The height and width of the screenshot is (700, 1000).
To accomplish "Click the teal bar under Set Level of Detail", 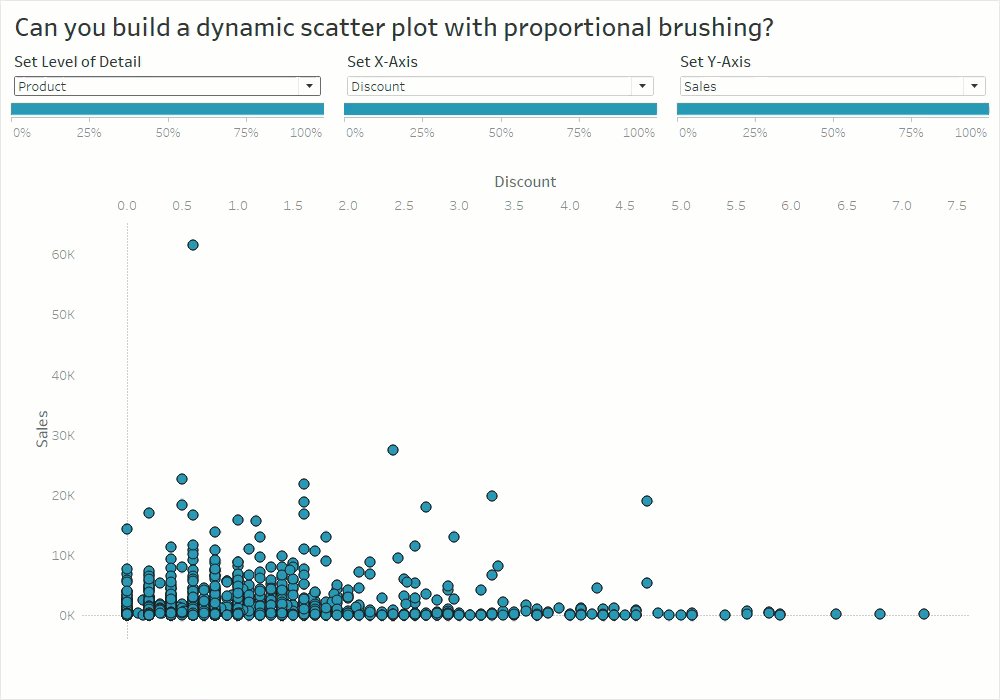I will 167,109.
